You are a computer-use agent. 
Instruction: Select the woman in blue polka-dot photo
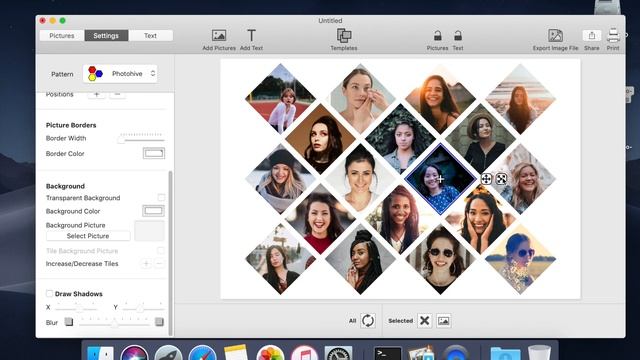[x=440, y=179]
